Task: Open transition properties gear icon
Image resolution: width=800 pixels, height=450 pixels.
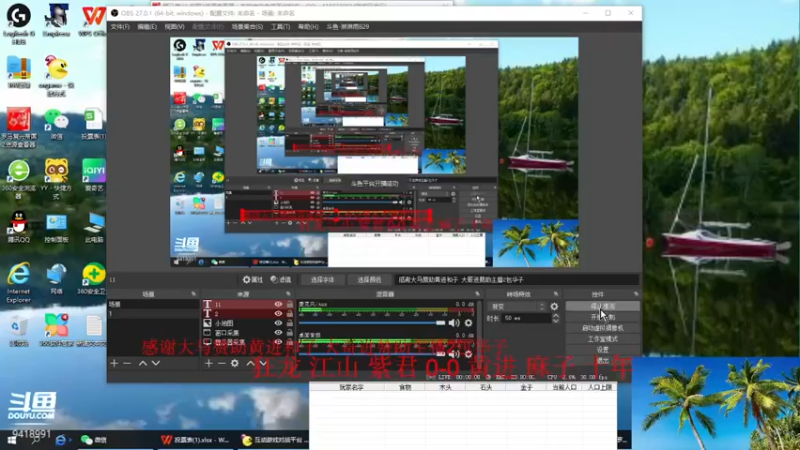Action: [x=554, y=307]
